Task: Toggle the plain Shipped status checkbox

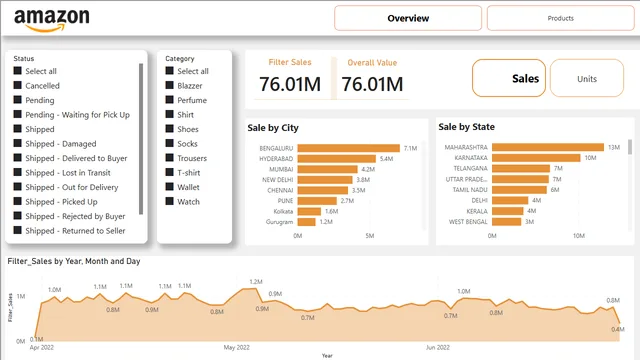Action: (18, 129)
